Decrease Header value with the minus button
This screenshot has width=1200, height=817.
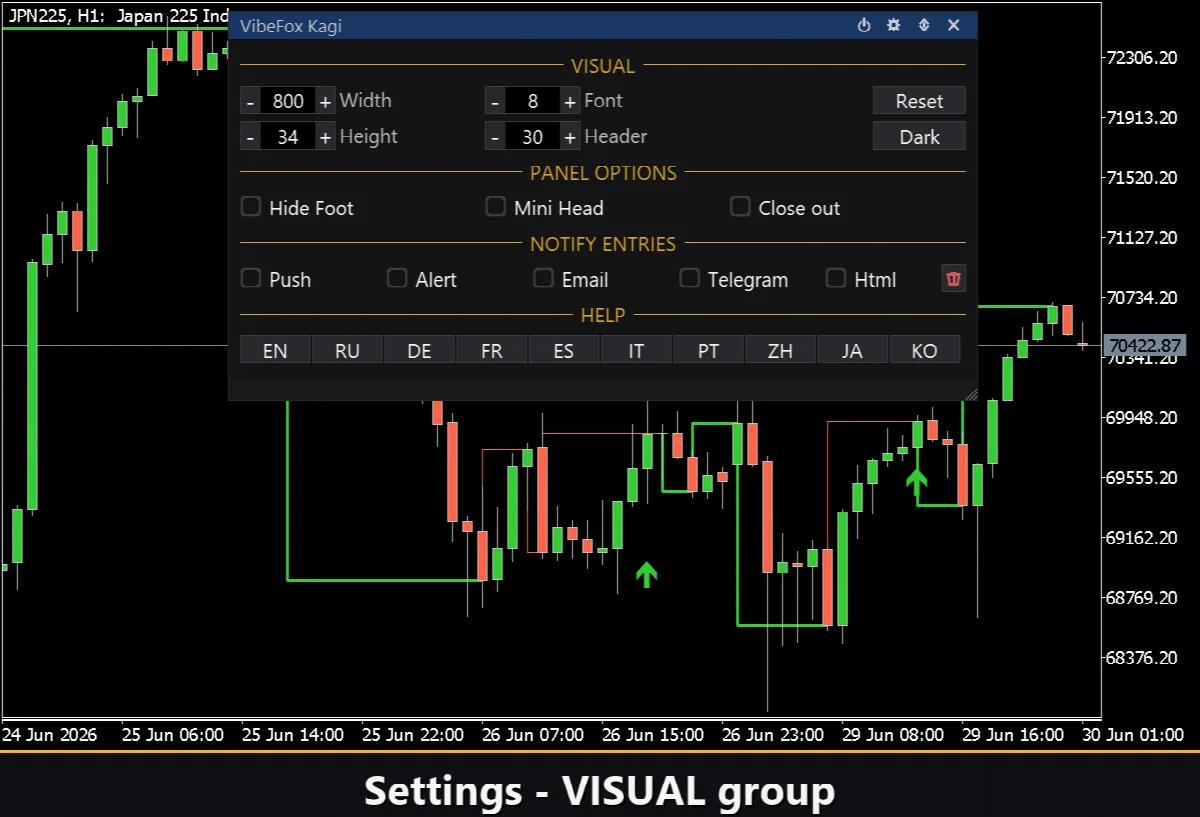click(495, 137)
